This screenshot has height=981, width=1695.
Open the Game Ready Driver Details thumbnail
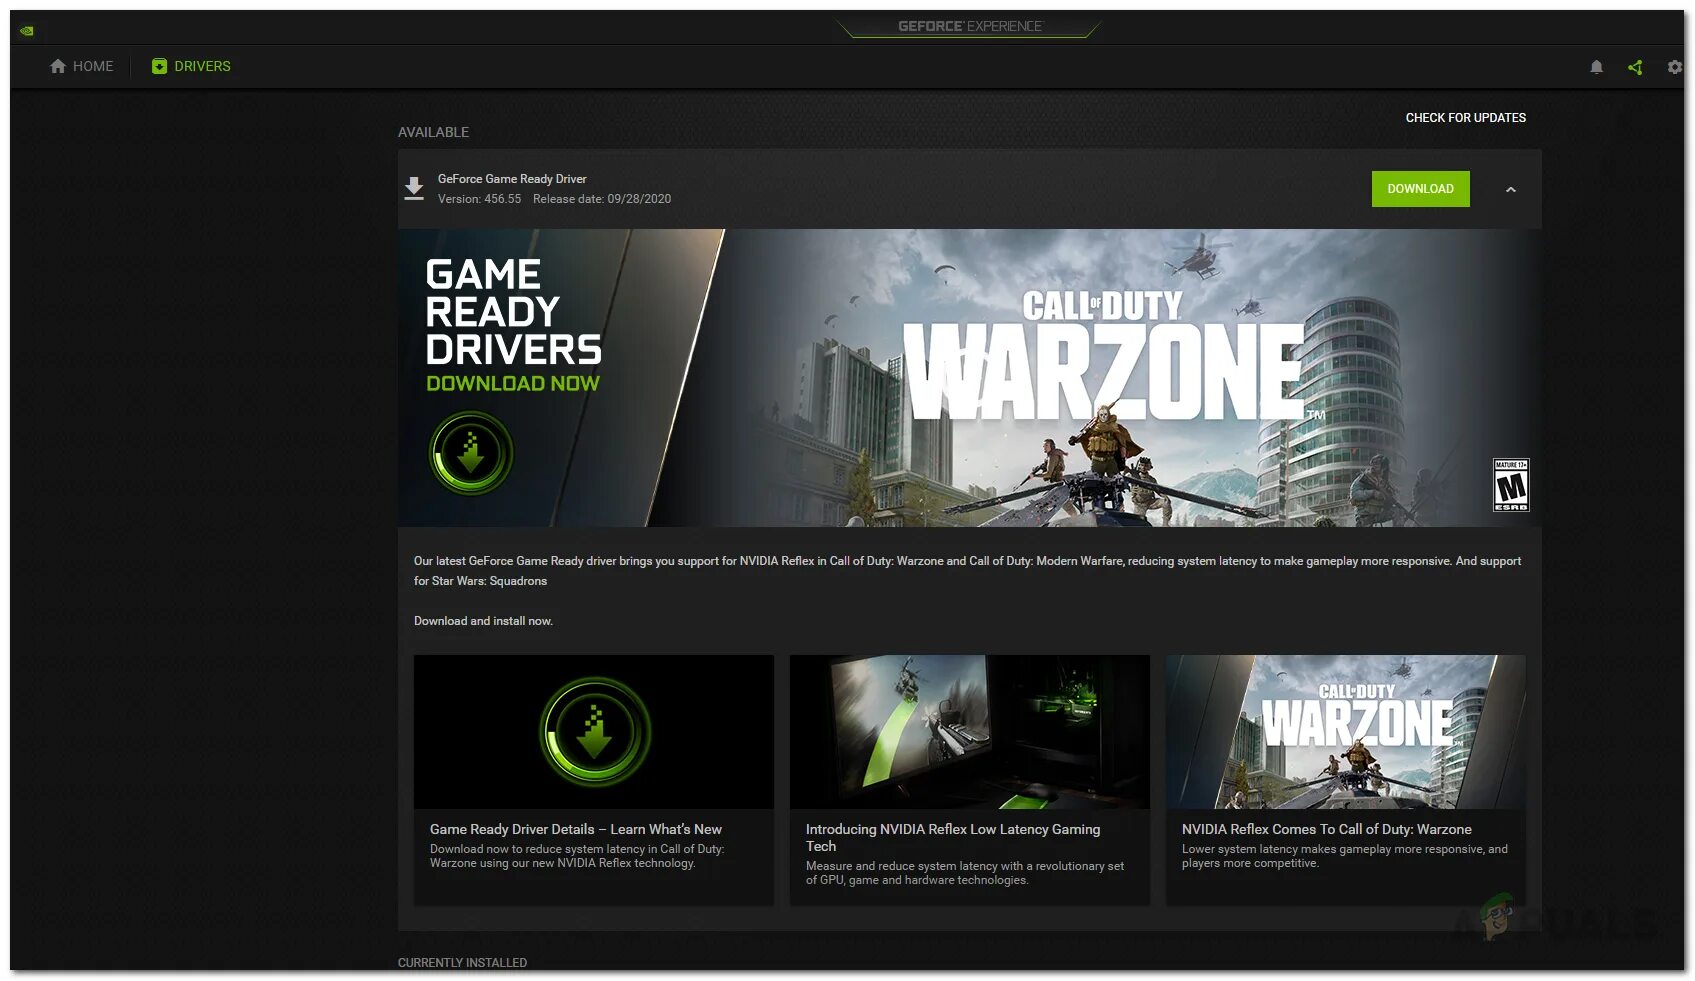(x=594, y=732)
